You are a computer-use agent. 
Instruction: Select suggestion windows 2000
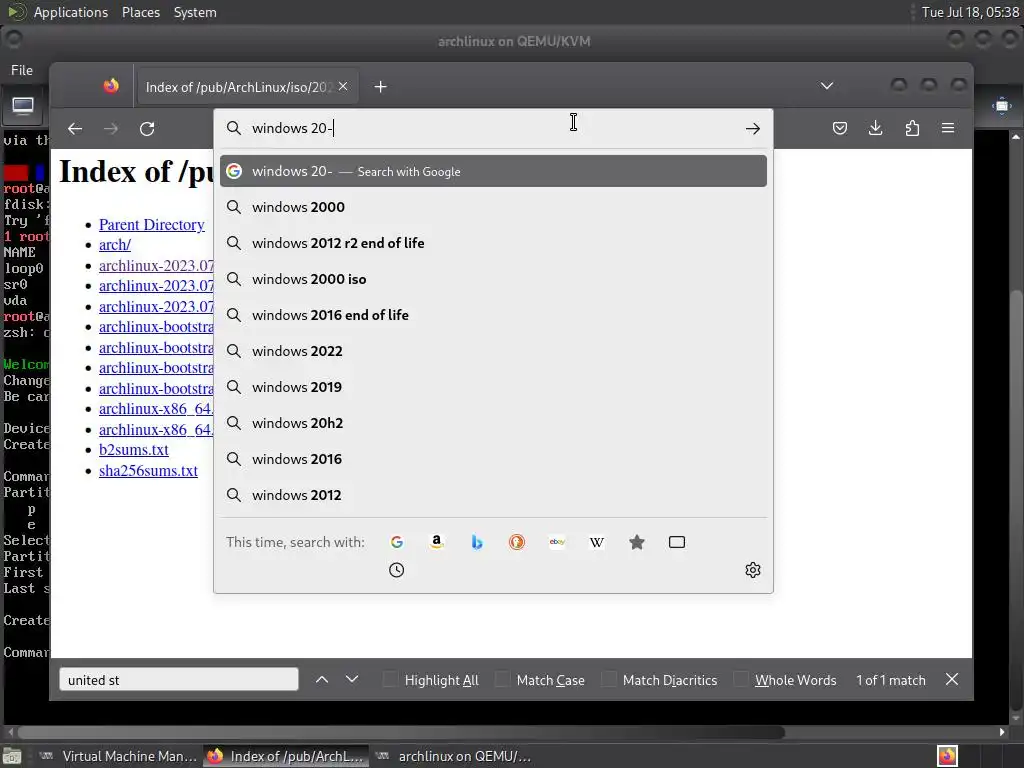[x=493, y=207]
